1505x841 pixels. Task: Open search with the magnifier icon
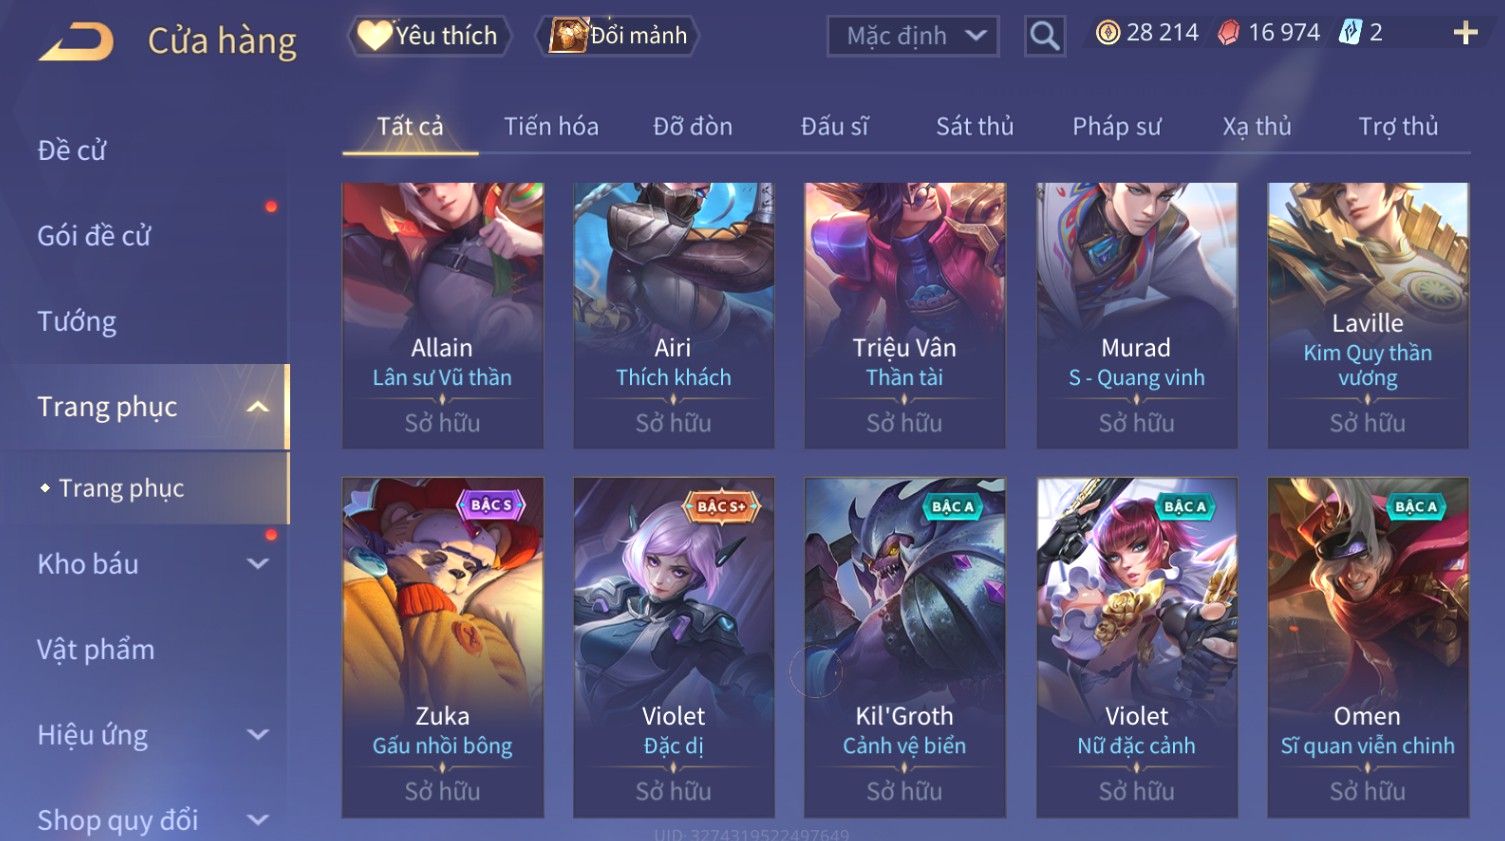[1044, 36]
